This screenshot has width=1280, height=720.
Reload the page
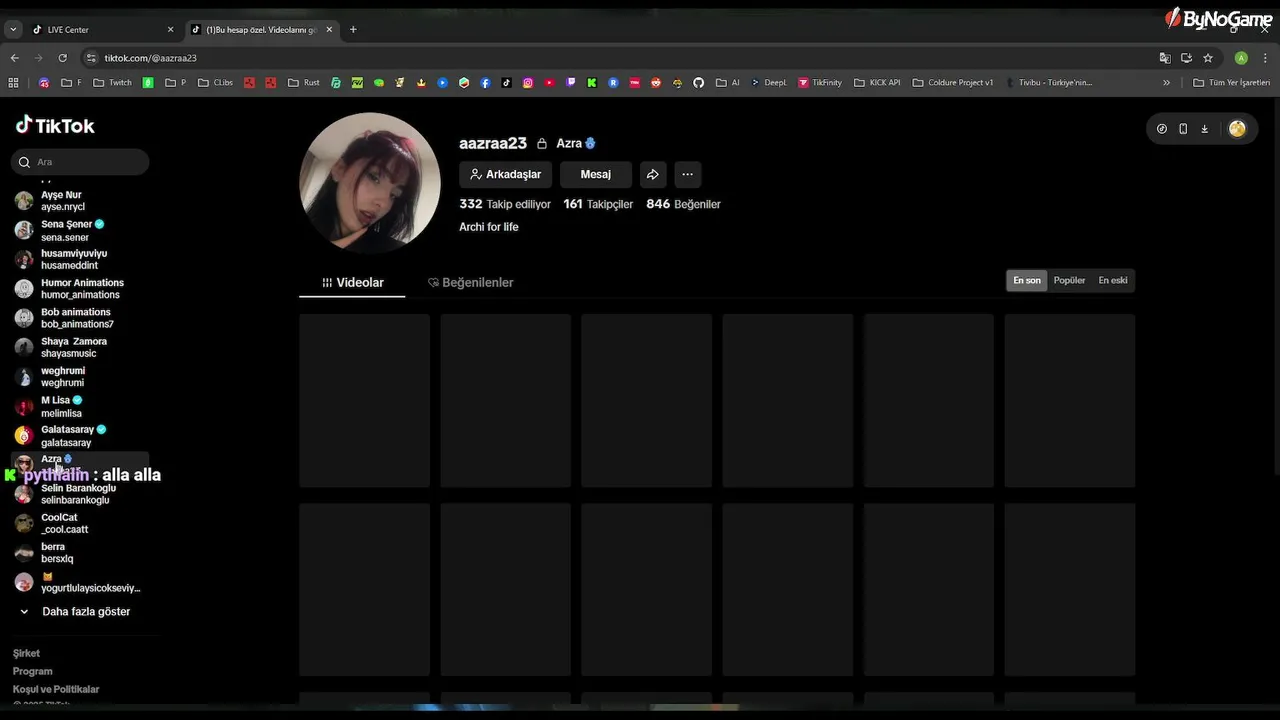click(62, 58)
